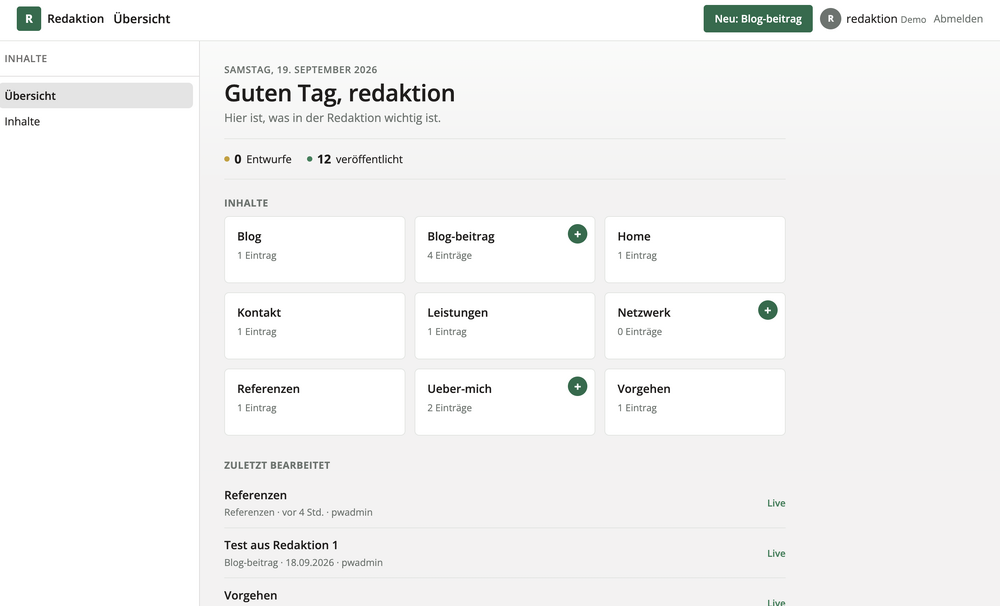Add new Blog-beitrag via plus icon
The width and height of the screenshot is (1000, 606).
point(577,234)
